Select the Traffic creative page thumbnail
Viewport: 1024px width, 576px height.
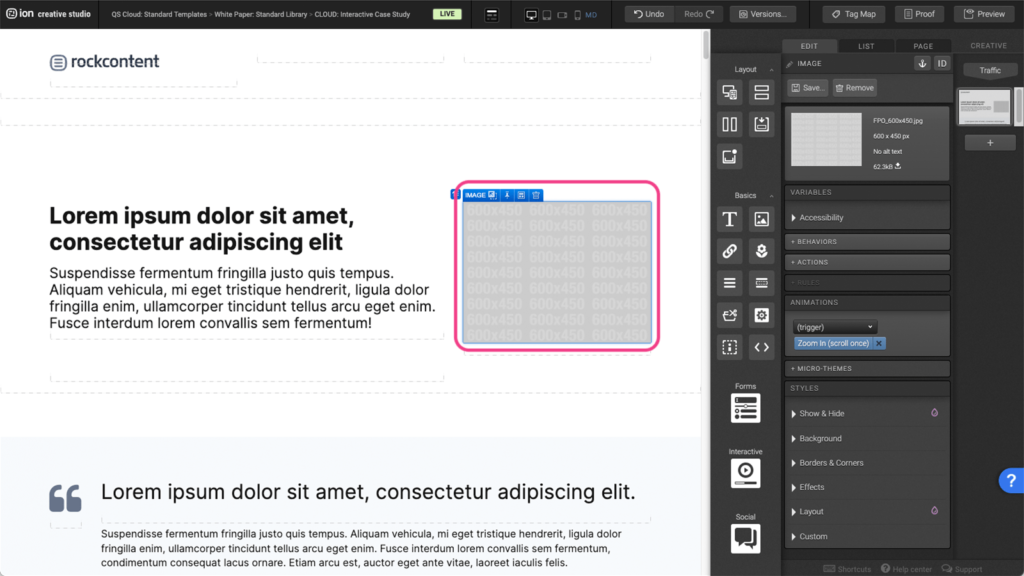[984, 107]
